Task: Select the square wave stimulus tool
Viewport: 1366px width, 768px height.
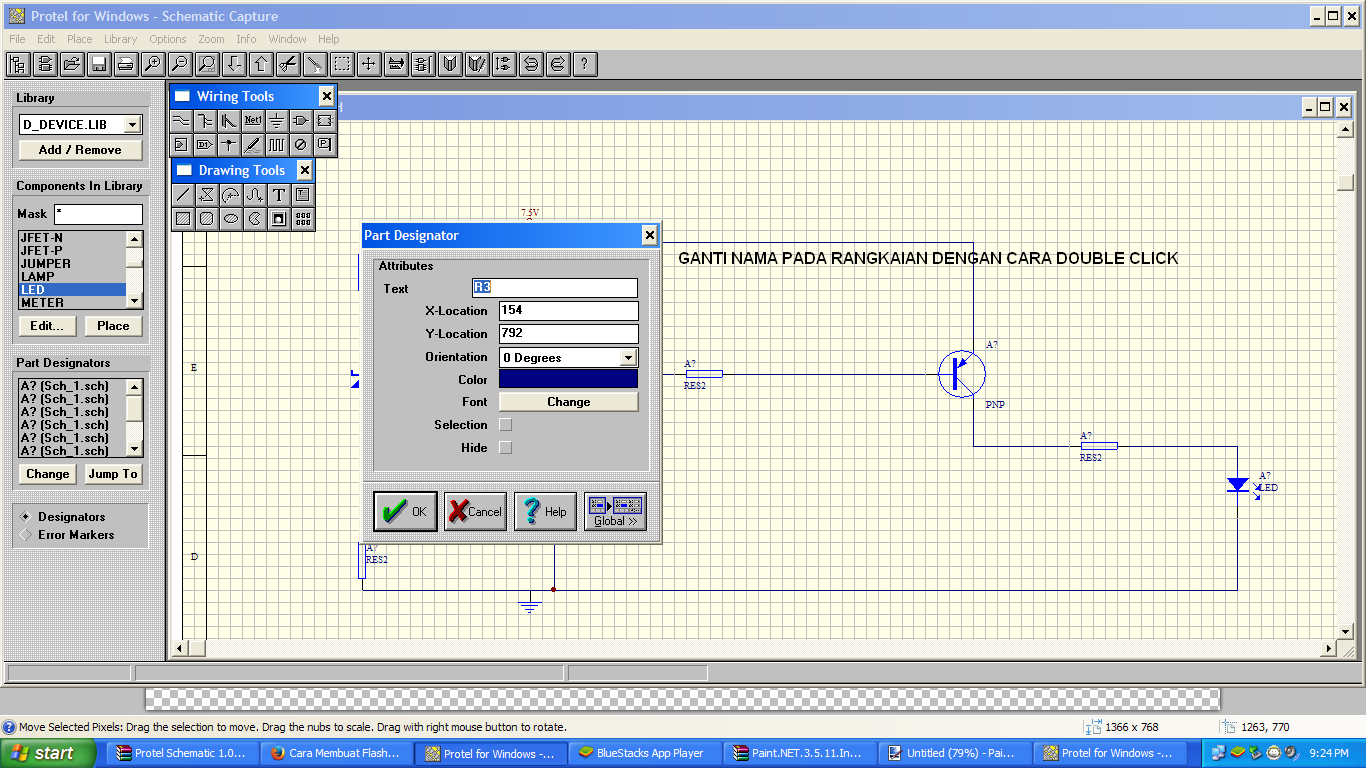Action: [x=277, y=144]
